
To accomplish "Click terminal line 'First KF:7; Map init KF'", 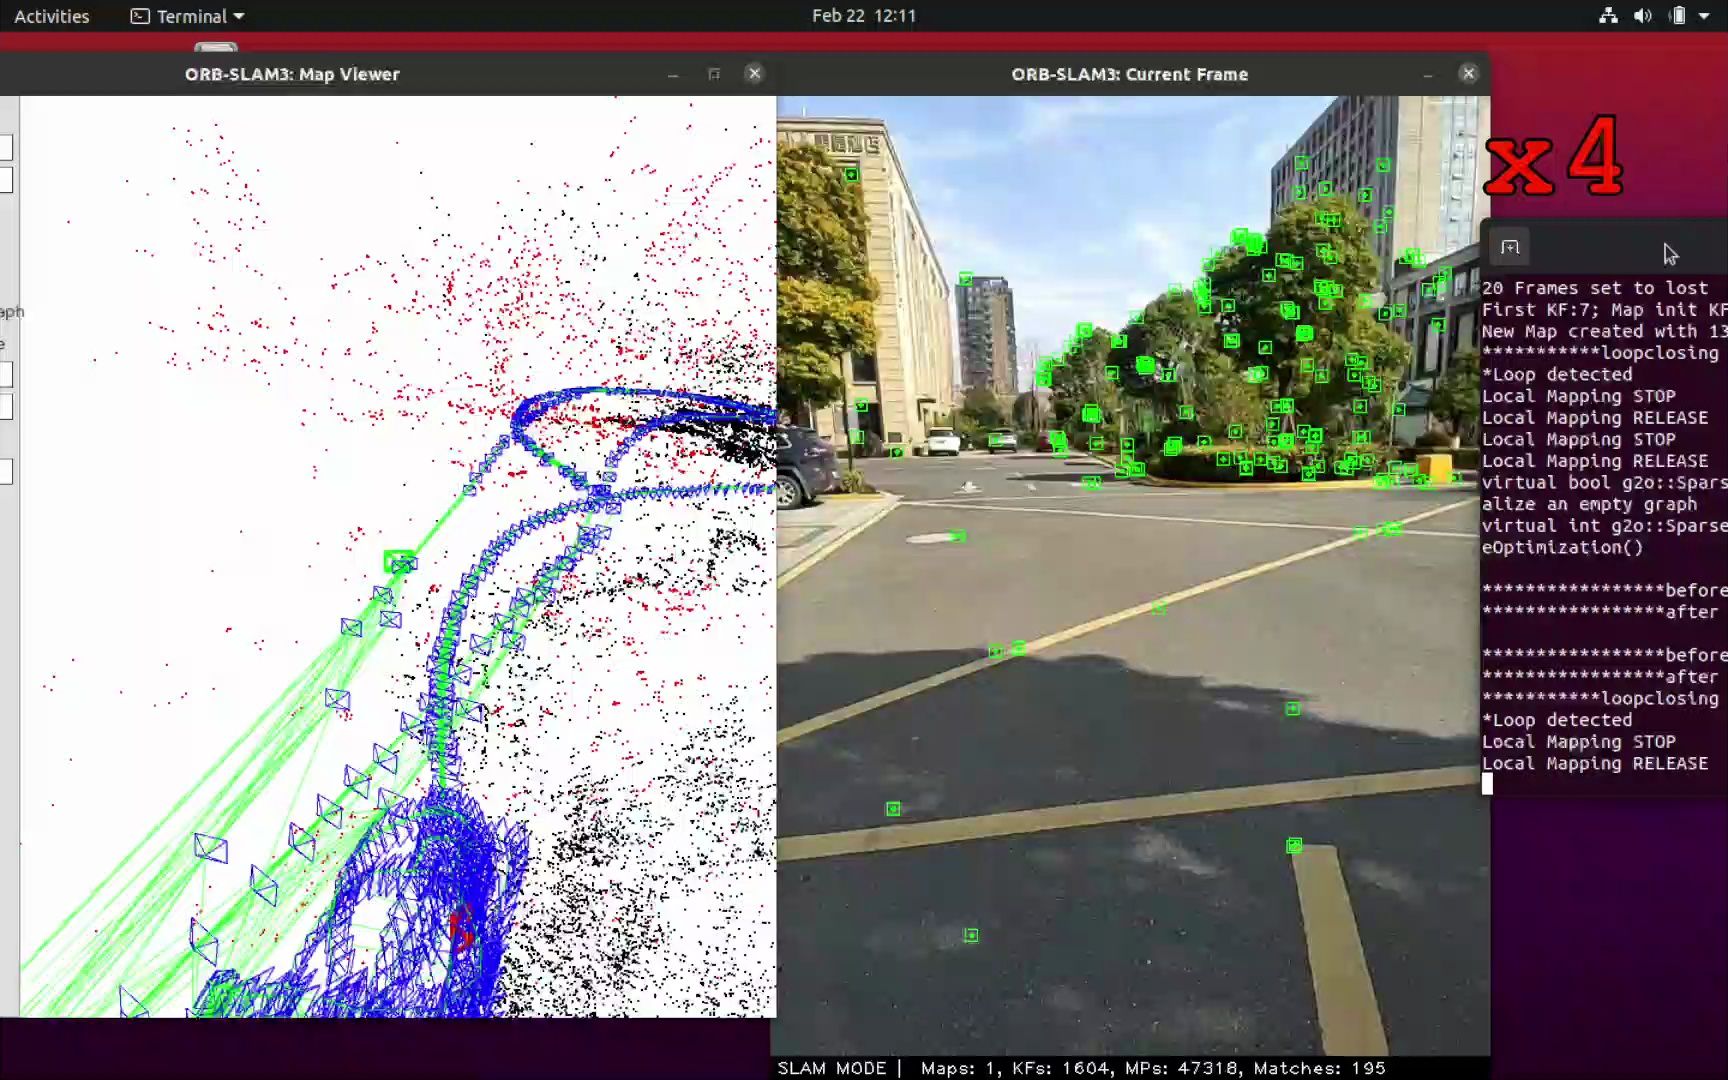I will pyautogui.click(x=1604, y=310).
